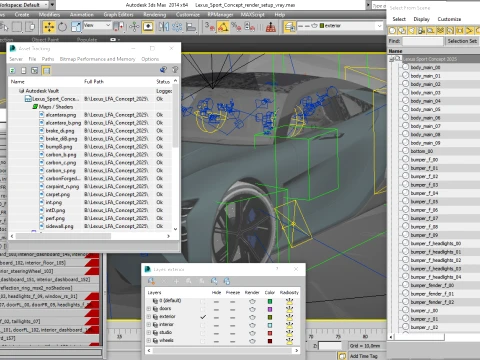Select the Rotate tool in main toolbar
This screenshot has width=480, height=360.
click(62, 27)
